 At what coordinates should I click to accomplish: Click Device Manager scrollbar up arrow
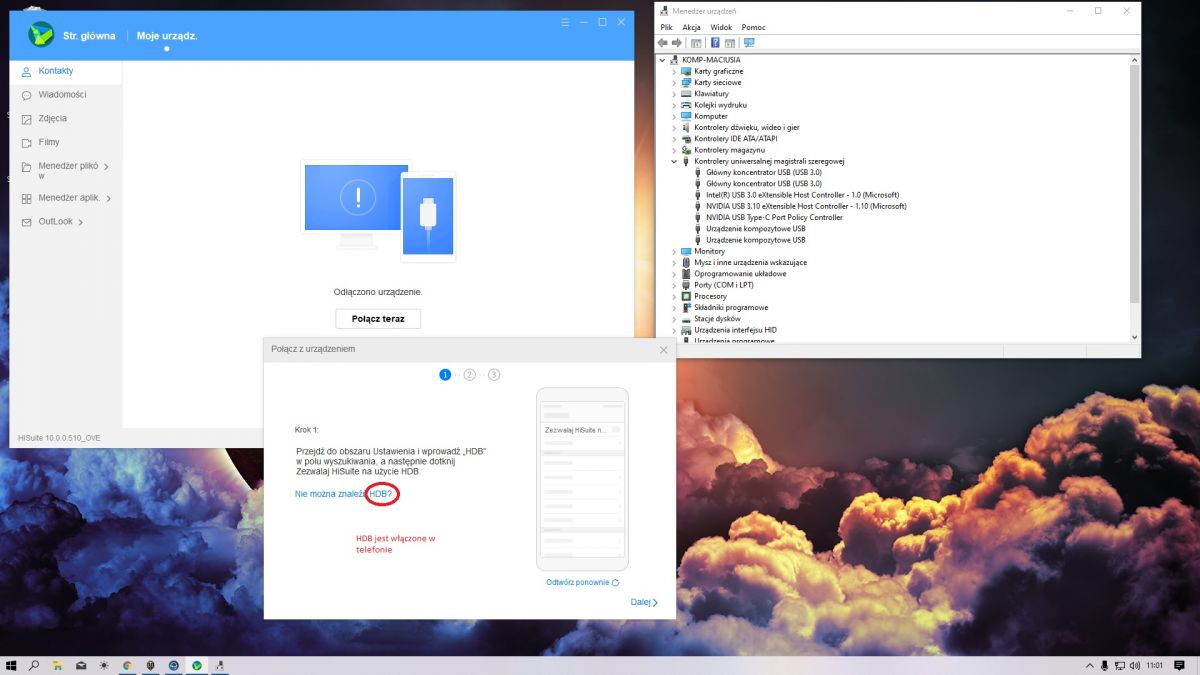click(1134, 61)
